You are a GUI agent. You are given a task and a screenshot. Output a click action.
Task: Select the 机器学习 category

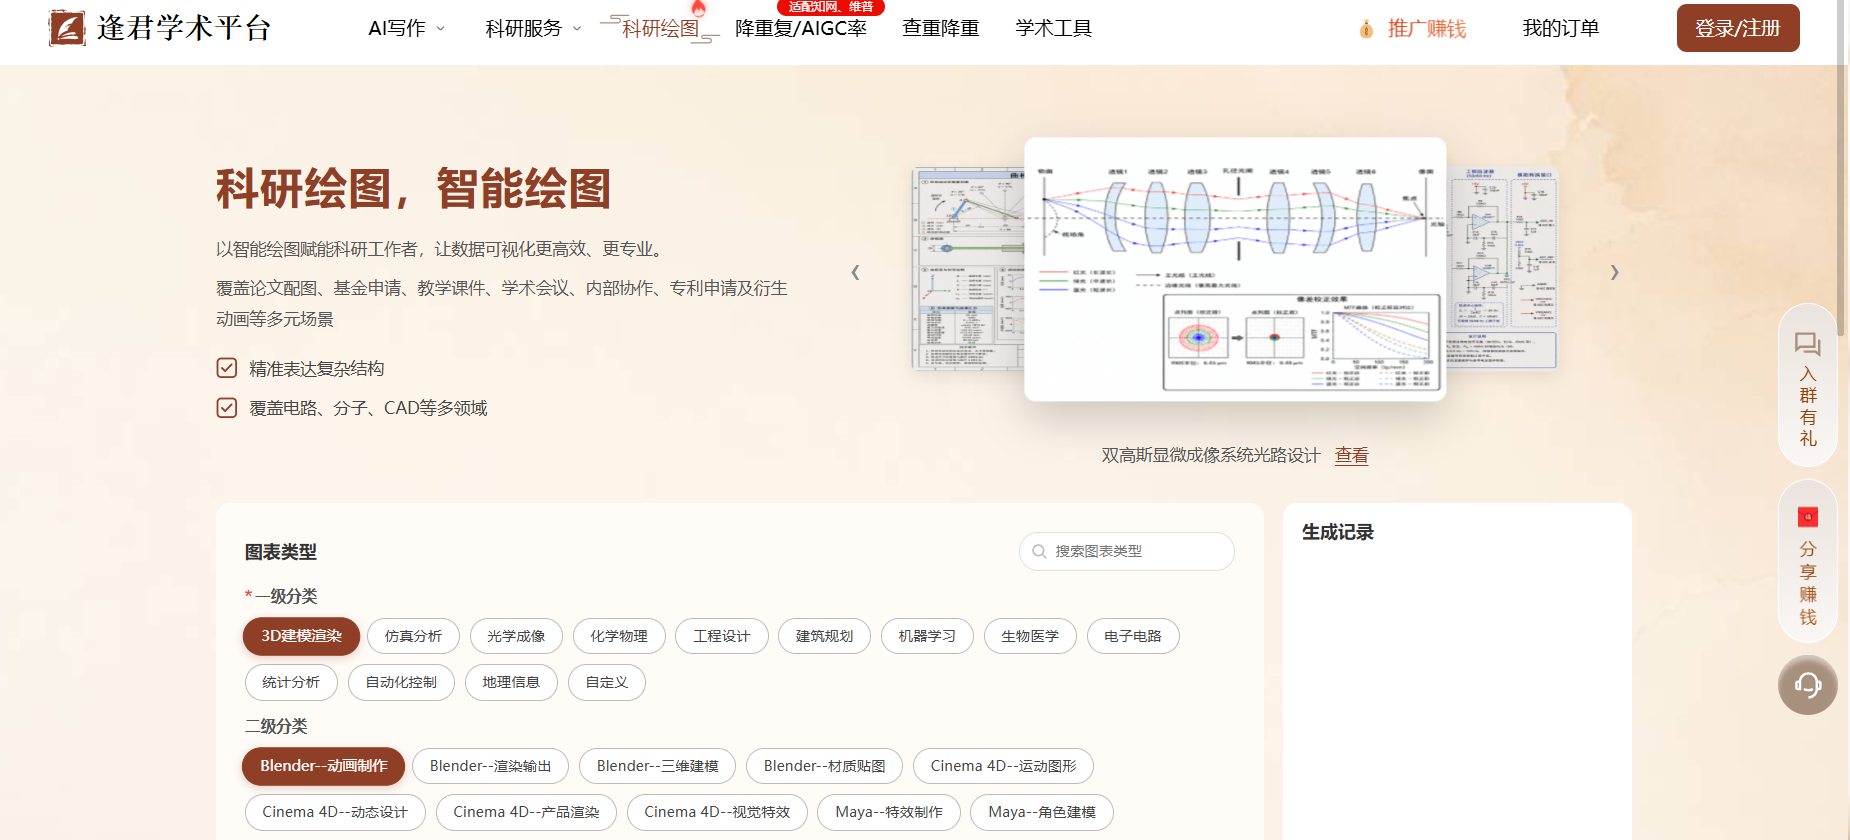tap(927, 636)
